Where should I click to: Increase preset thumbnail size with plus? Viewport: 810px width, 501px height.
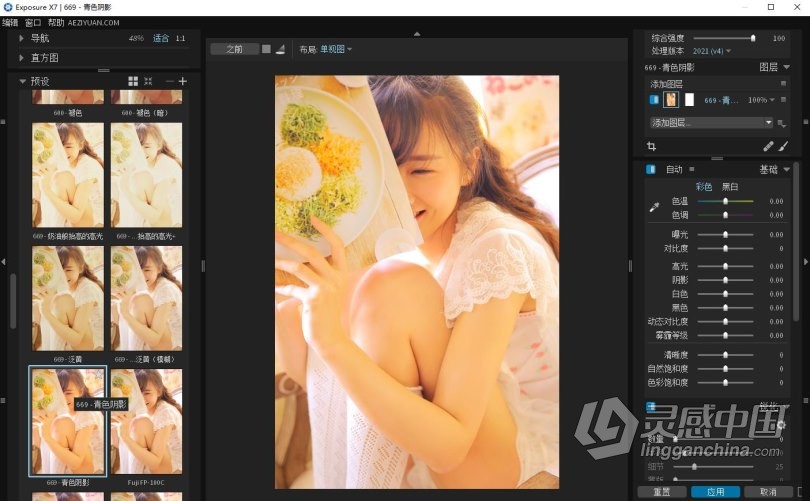click(x=183, y=81)
